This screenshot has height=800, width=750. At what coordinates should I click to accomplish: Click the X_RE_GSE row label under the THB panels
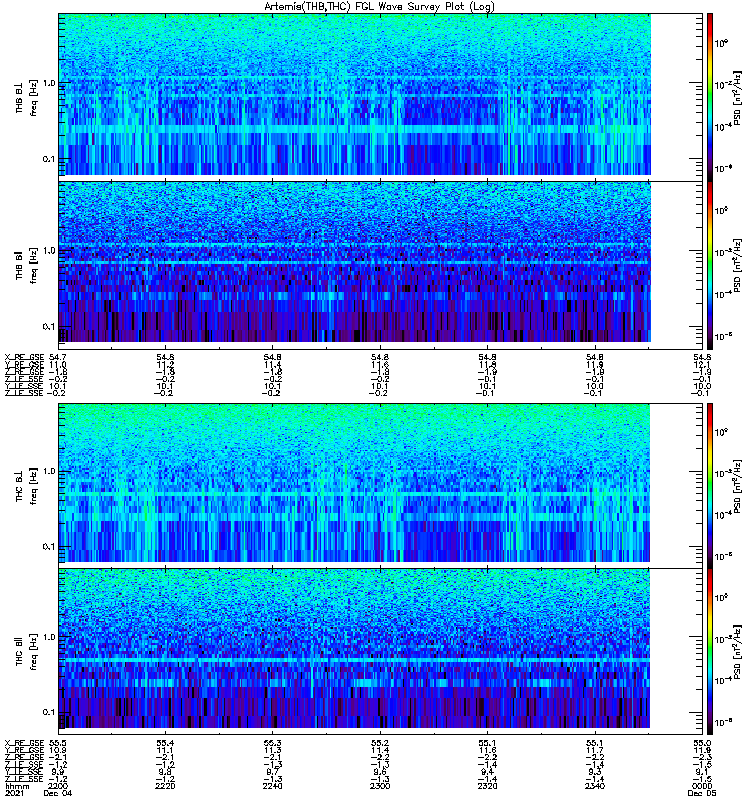[x=24, y=357]
